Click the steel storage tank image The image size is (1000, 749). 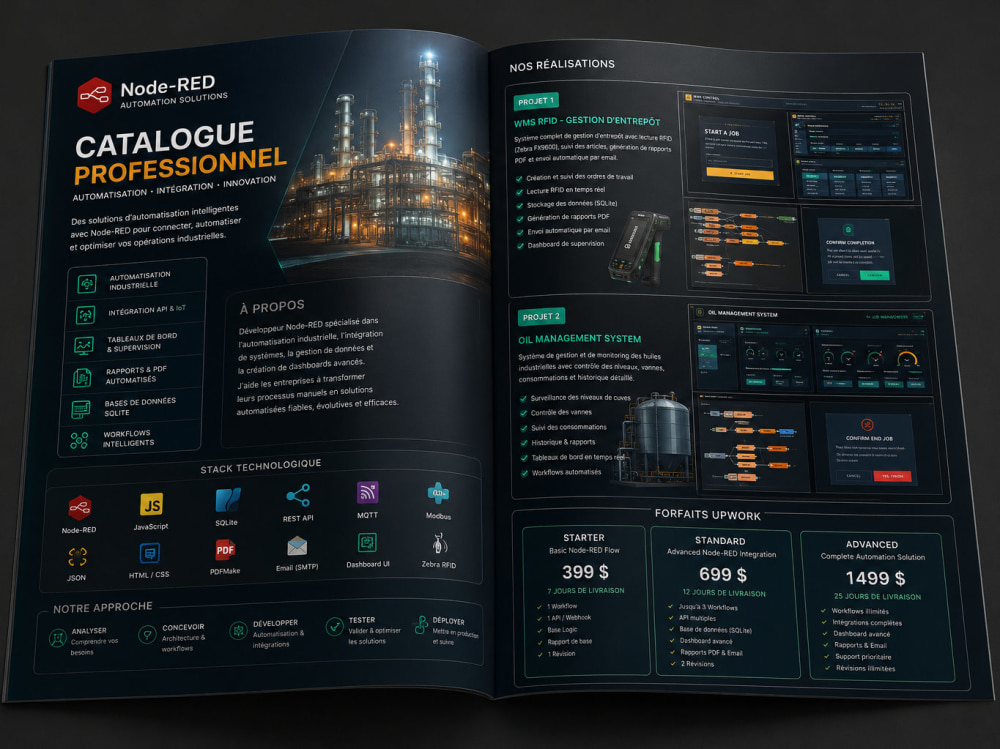click(x=654, y=438)
